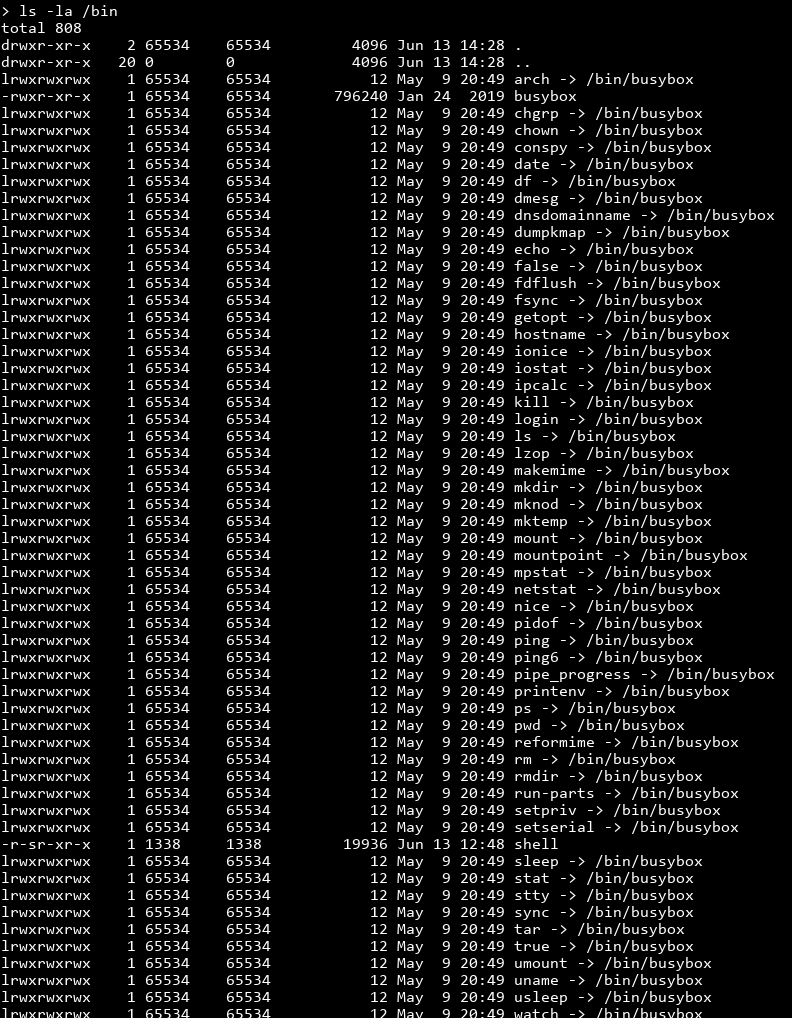Click the 'Jan 24 2019' date
The height and width of the screenshot is (1018, 792).
click(x=451, y=96)
